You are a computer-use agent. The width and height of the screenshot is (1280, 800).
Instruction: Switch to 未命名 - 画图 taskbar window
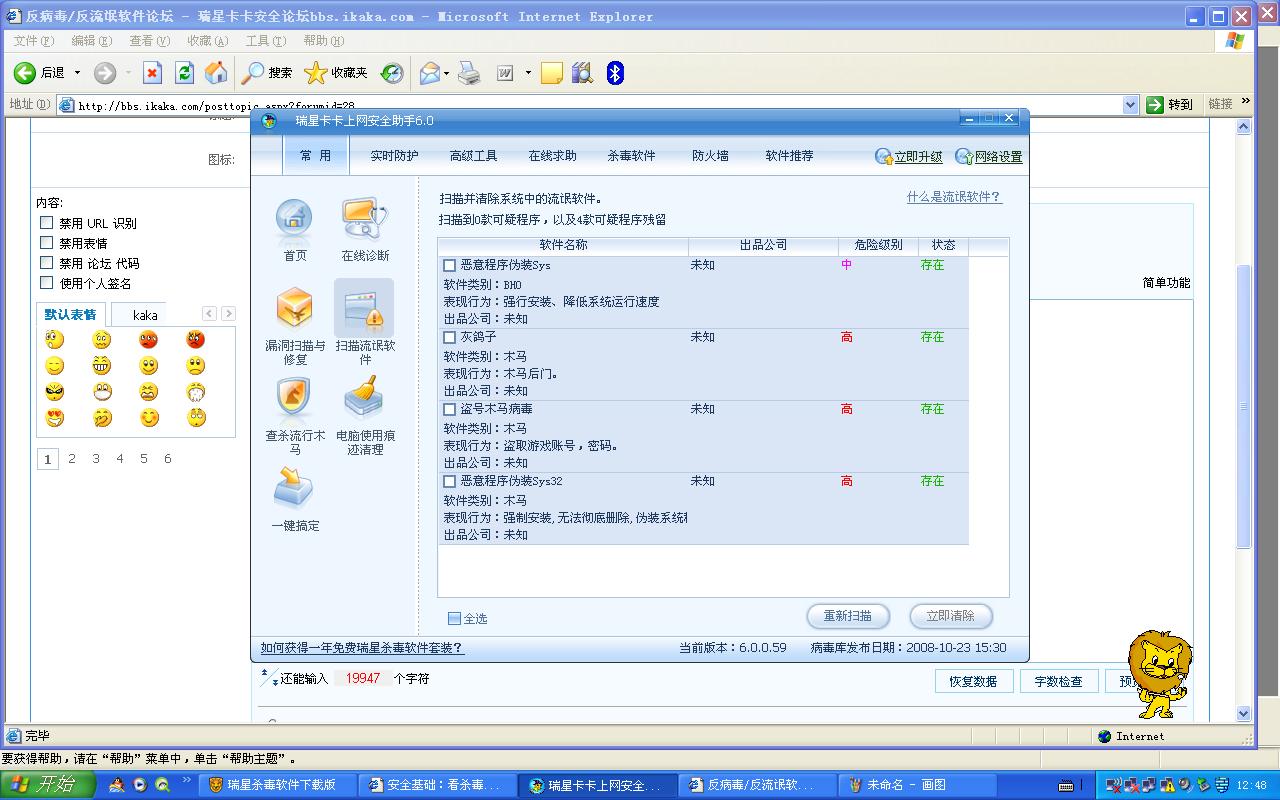[x=915, y=785]
